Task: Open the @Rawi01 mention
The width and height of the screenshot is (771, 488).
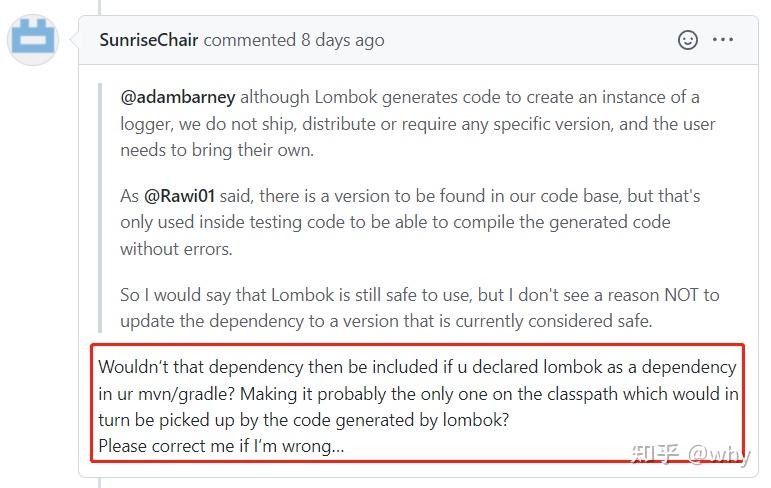Action: tap(180, 196)
